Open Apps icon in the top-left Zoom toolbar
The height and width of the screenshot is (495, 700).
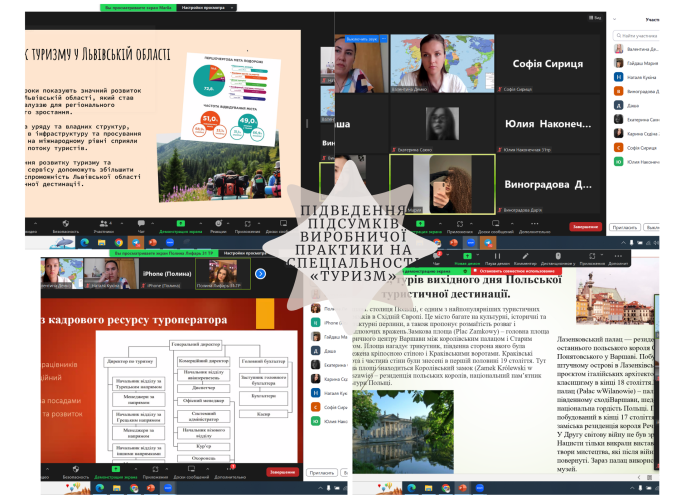(x=248, y=226)
